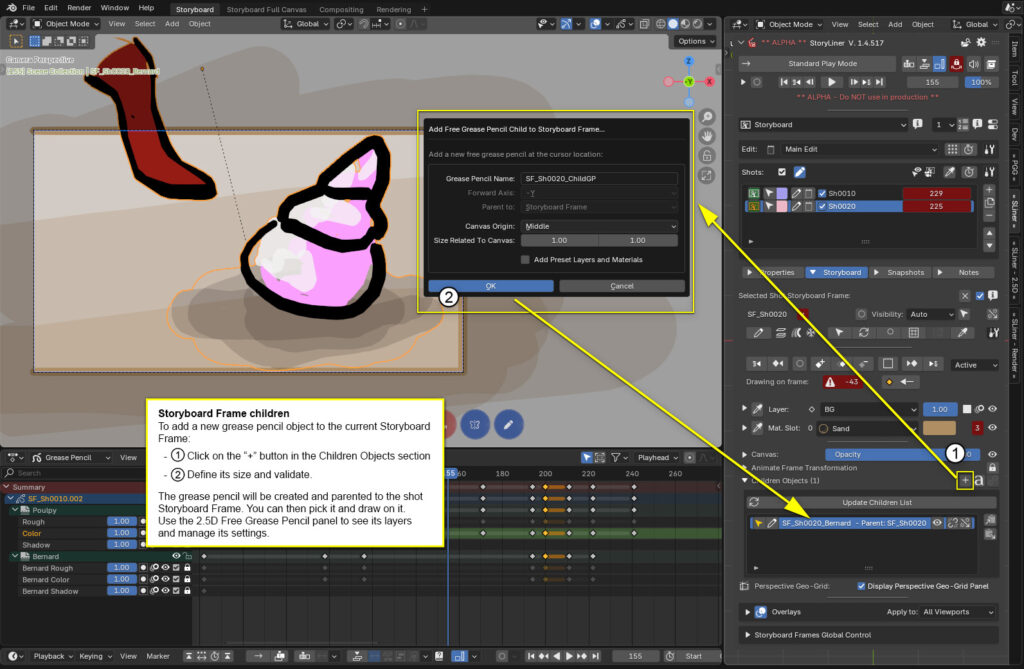
Task: Click pencil icon on SF_Sh0020_Bernard child row
Action: coord(771,523)
